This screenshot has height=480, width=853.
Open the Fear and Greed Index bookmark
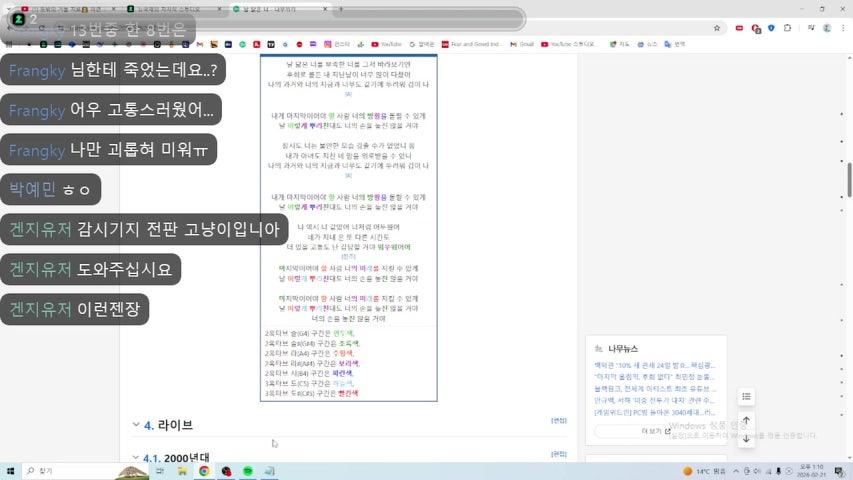(x=471, y=44)
